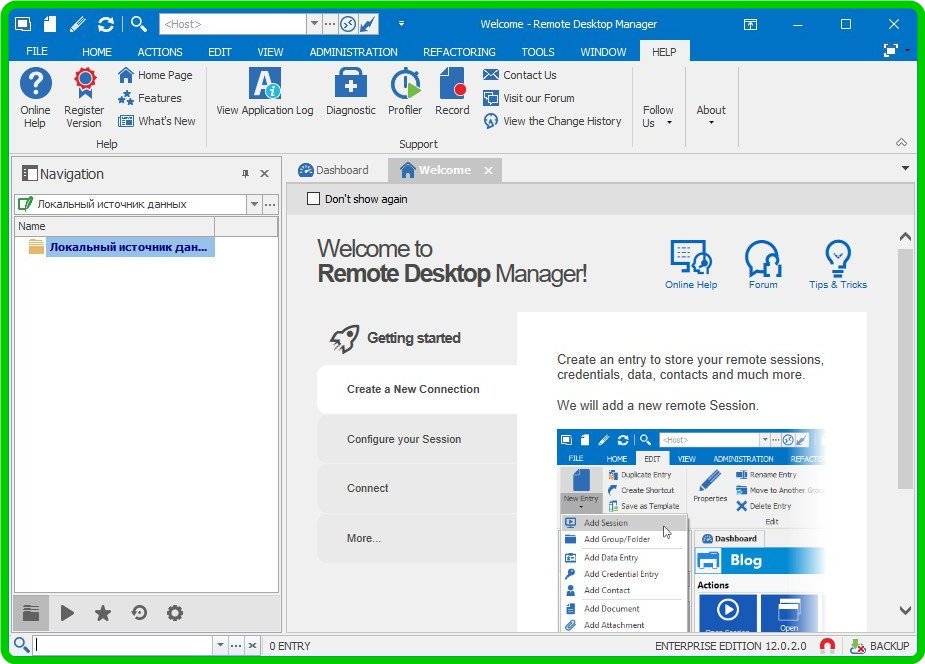
Task: Click the Name column header
Action: pos(114,226)
